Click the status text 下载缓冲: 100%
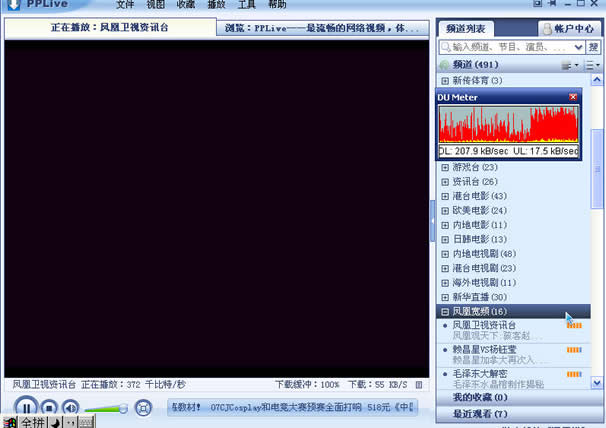 (307, 385)
